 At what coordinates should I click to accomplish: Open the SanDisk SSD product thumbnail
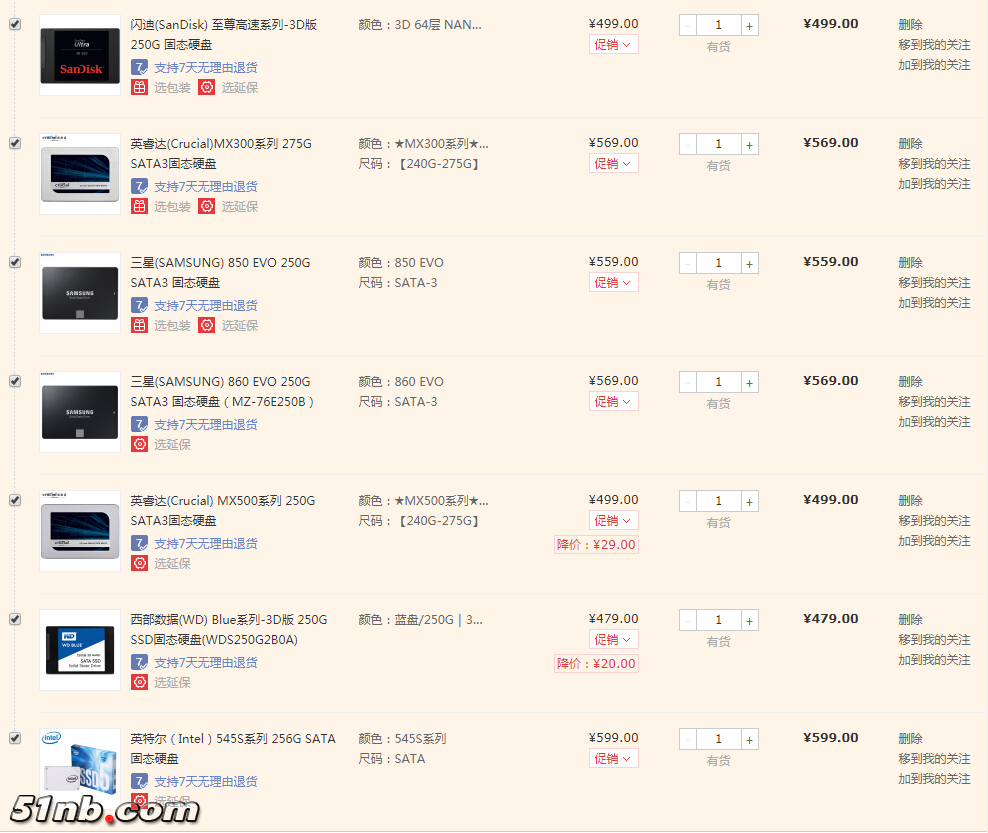click(80, 55)
